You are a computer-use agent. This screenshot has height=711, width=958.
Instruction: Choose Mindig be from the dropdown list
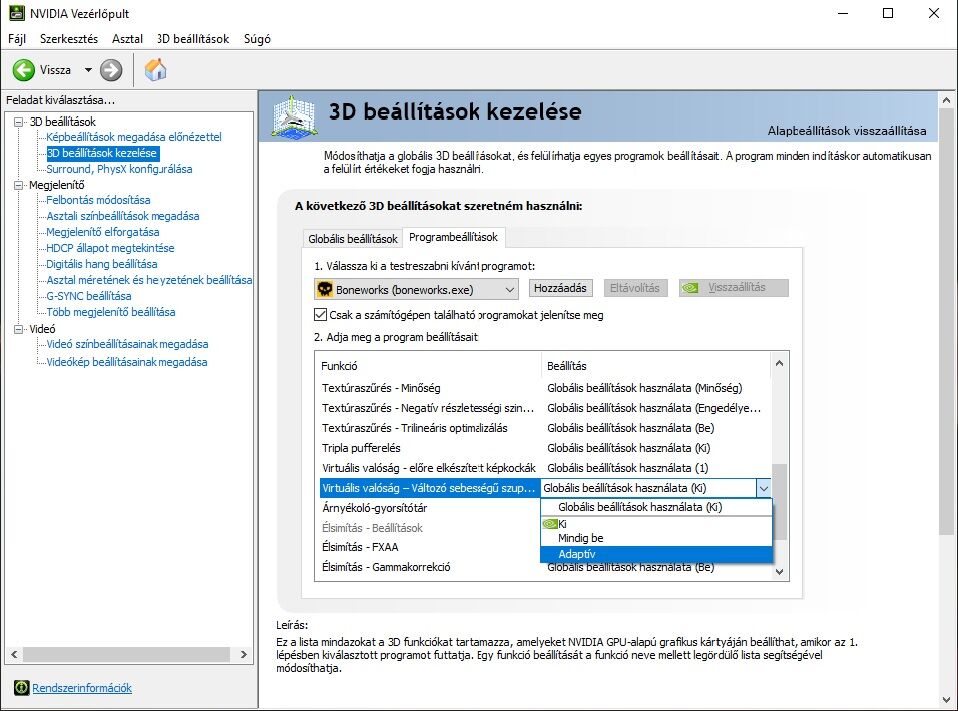[656, 538]
